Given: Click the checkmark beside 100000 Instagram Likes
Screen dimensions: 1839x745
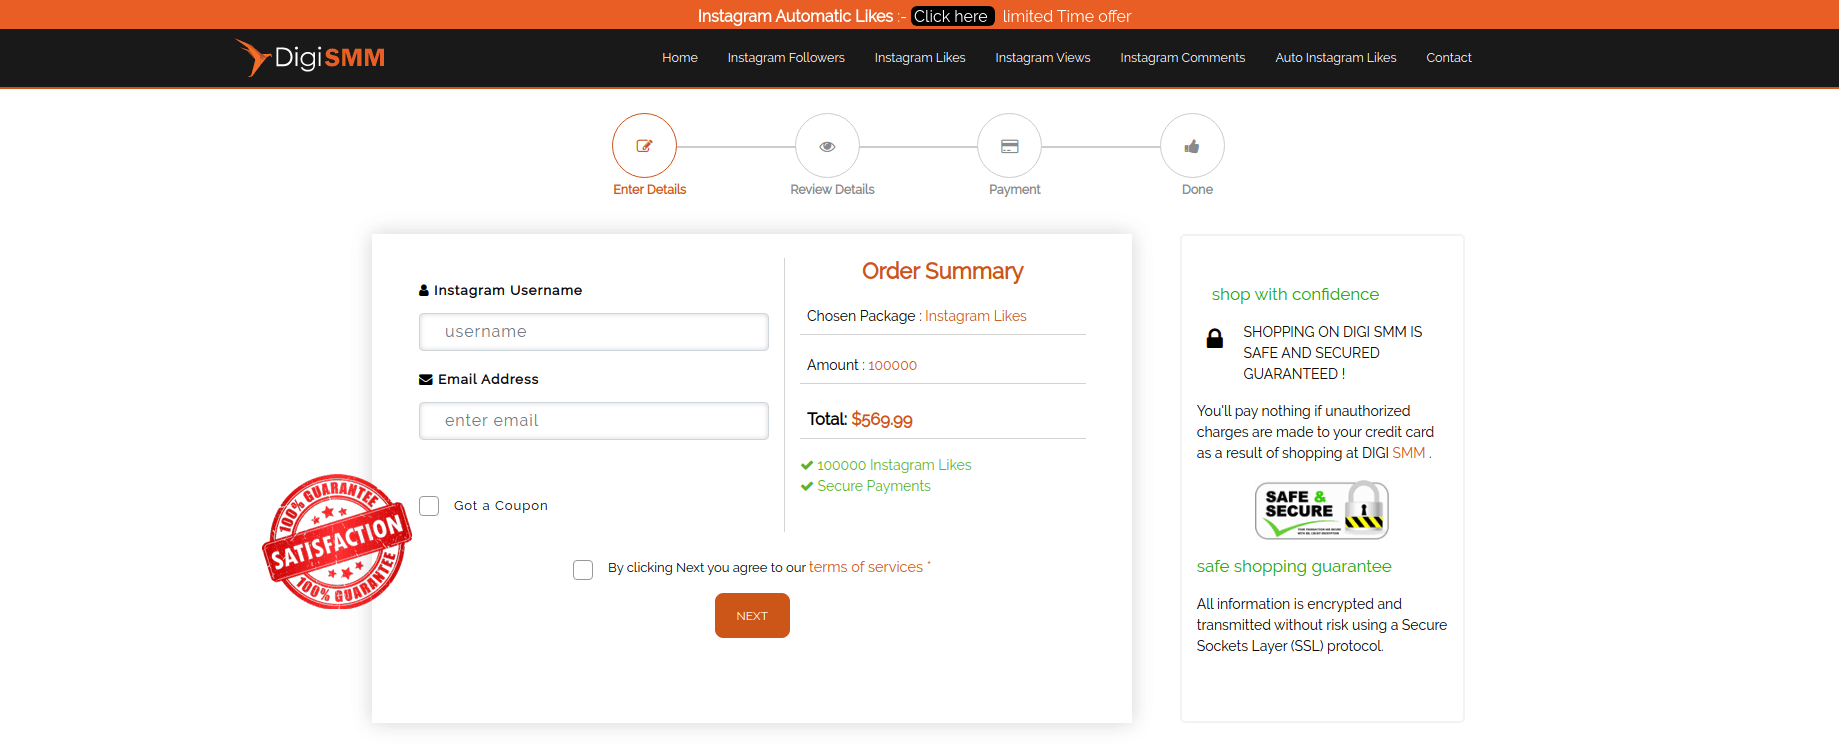Looking at the screenshot, I should 807,465.
